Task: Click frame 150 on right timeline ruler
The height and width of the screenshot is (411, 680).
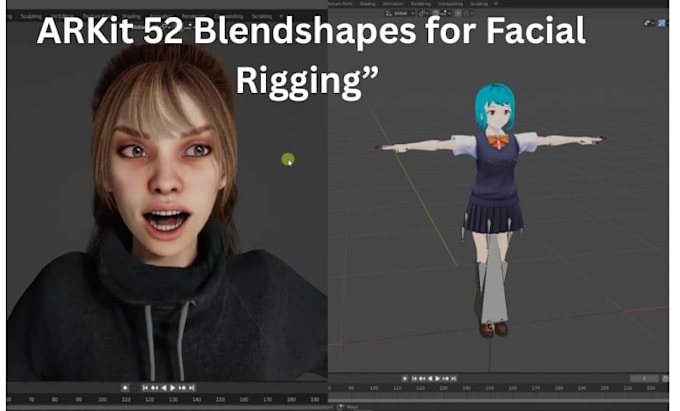Action: tap(490, 388)
